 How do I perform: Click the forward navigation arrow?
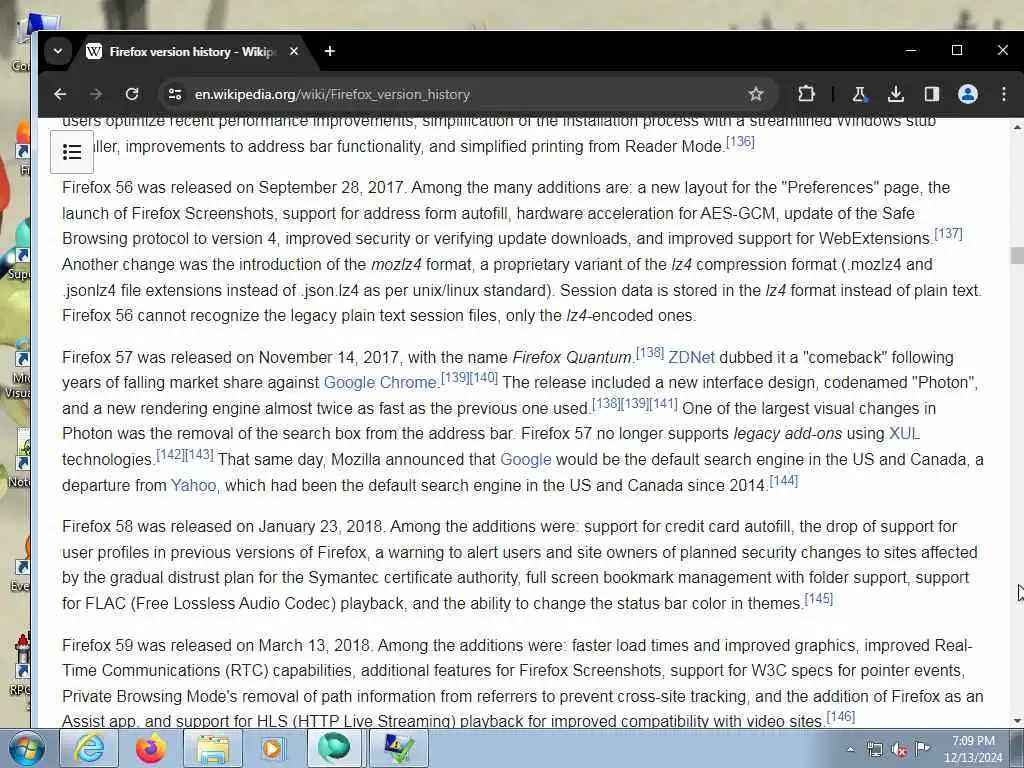click(x=96, y=94)
